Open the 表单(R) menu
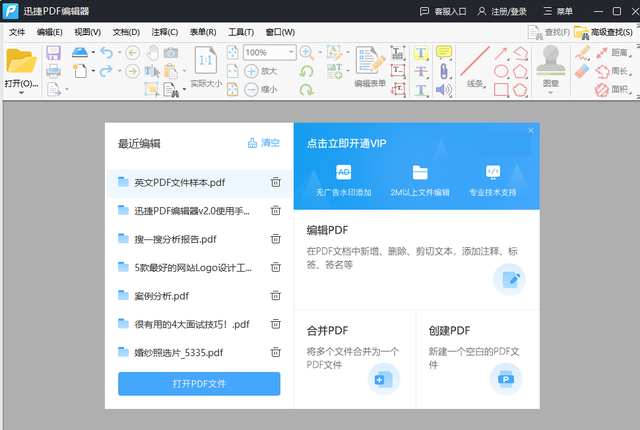The height and width of the screenshot is (430, 640). (203, 32)
